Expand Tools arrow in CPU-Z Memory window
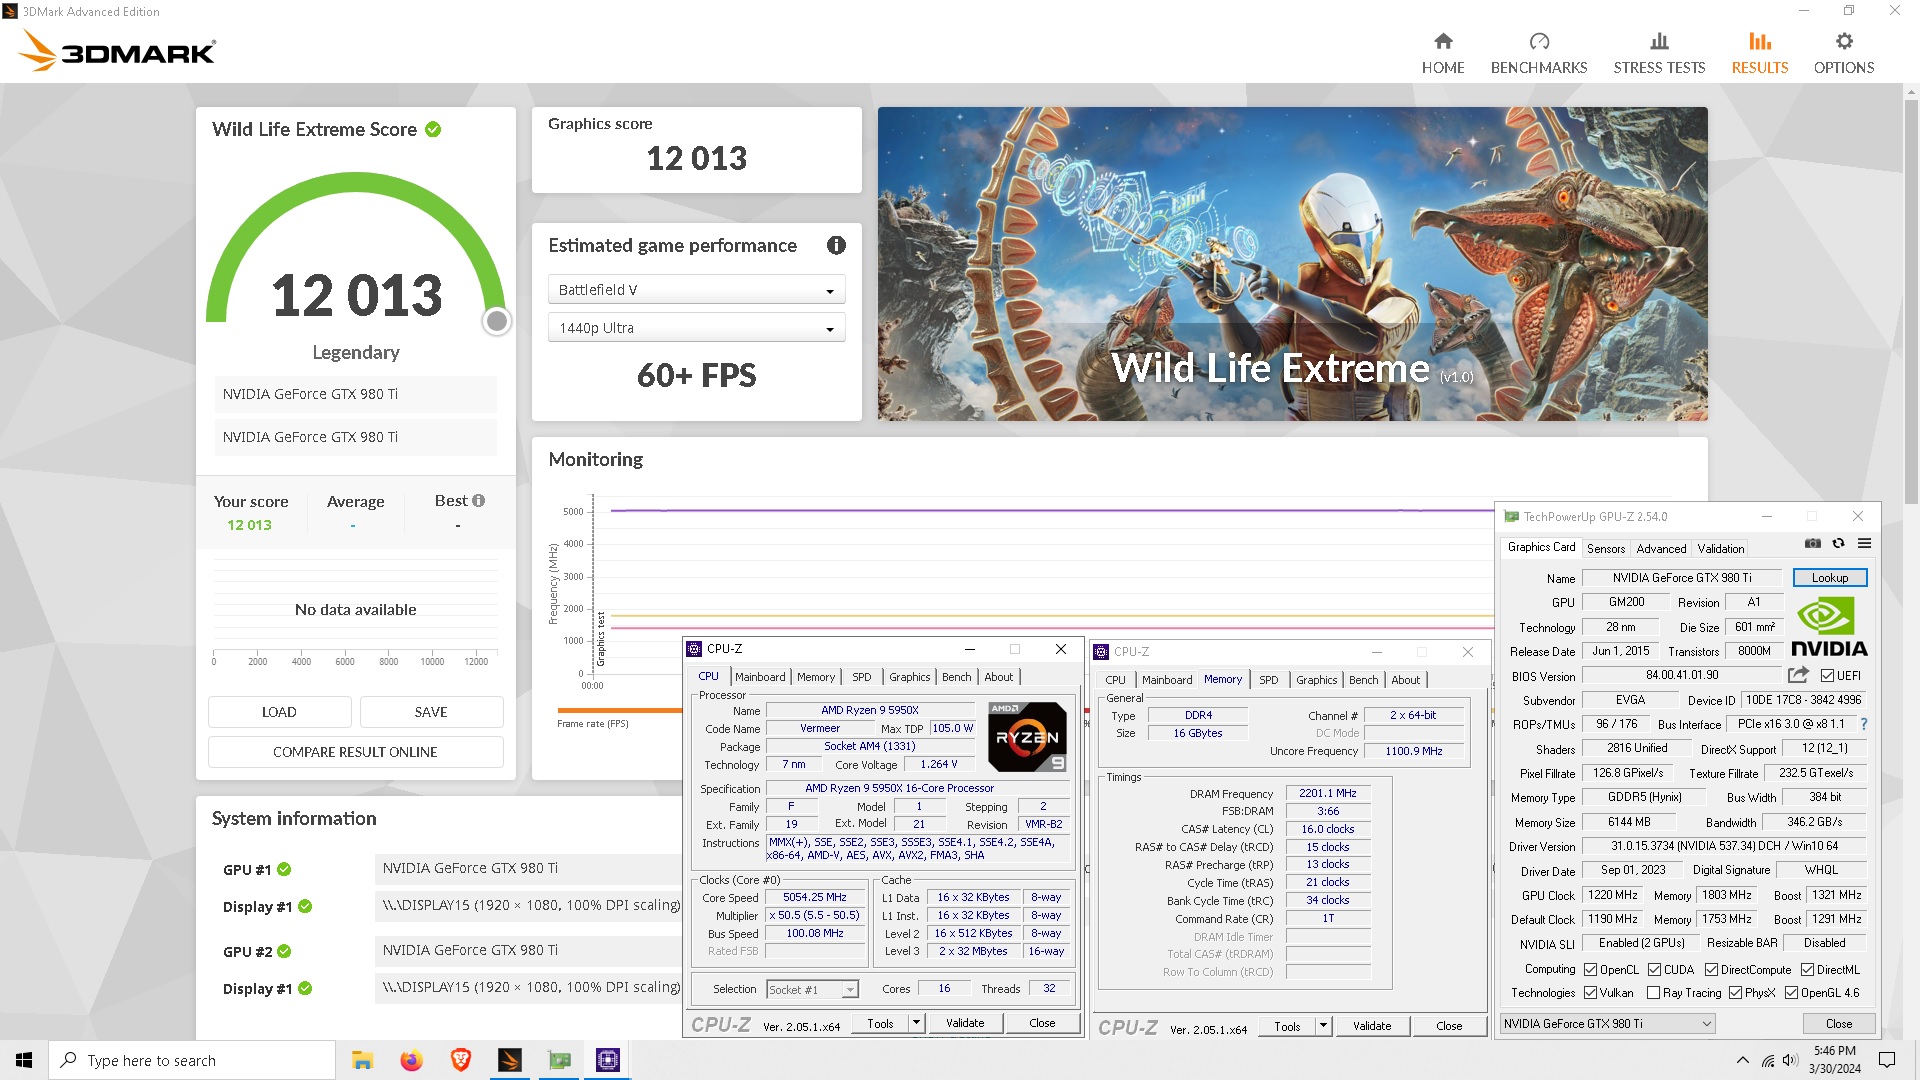 1323,1025
